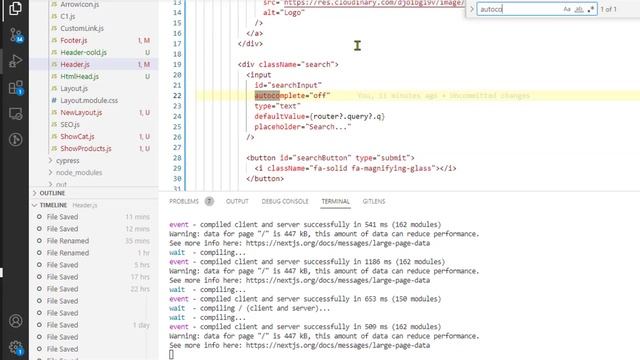The height and width of the screenshot is (360, 640).
Task: Open the Run and Debug view
Action: point(15,61)
